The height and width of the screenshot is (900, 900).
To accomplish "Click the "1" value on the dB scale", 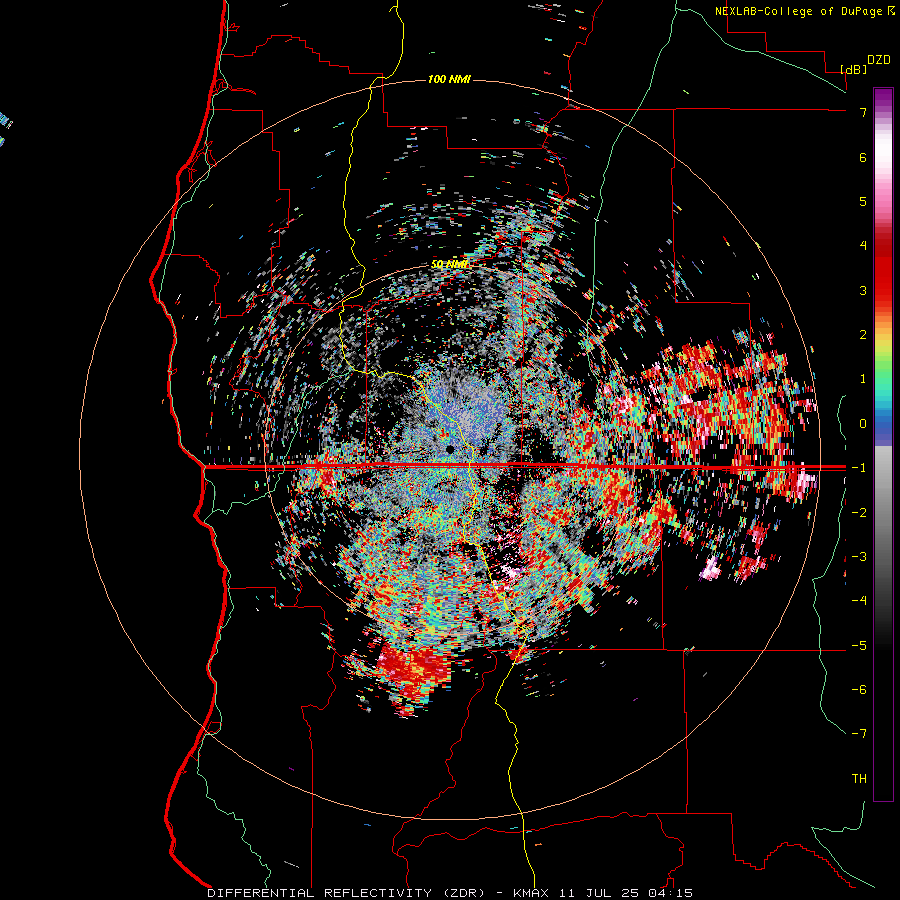I will [863, 379].
